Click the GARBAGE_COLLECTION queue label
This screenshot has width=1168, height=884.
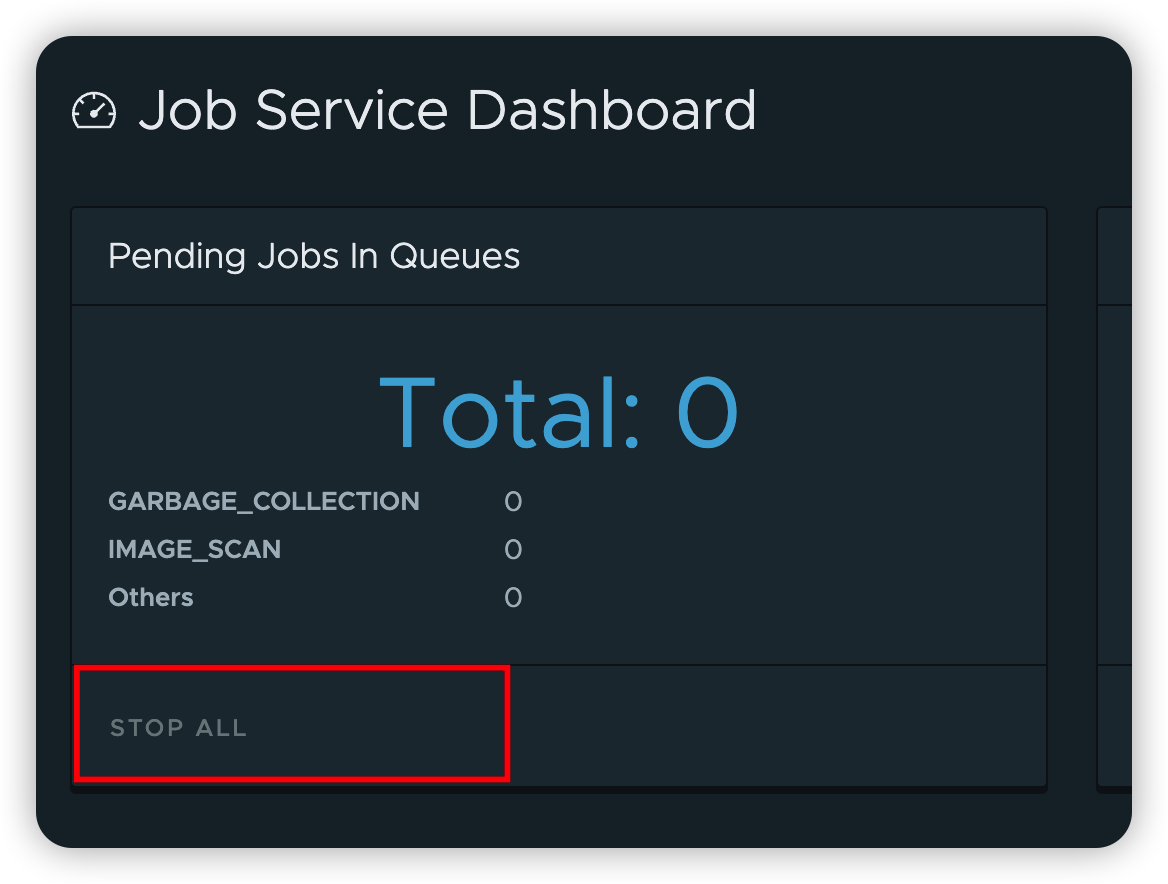tap(264, 501)
